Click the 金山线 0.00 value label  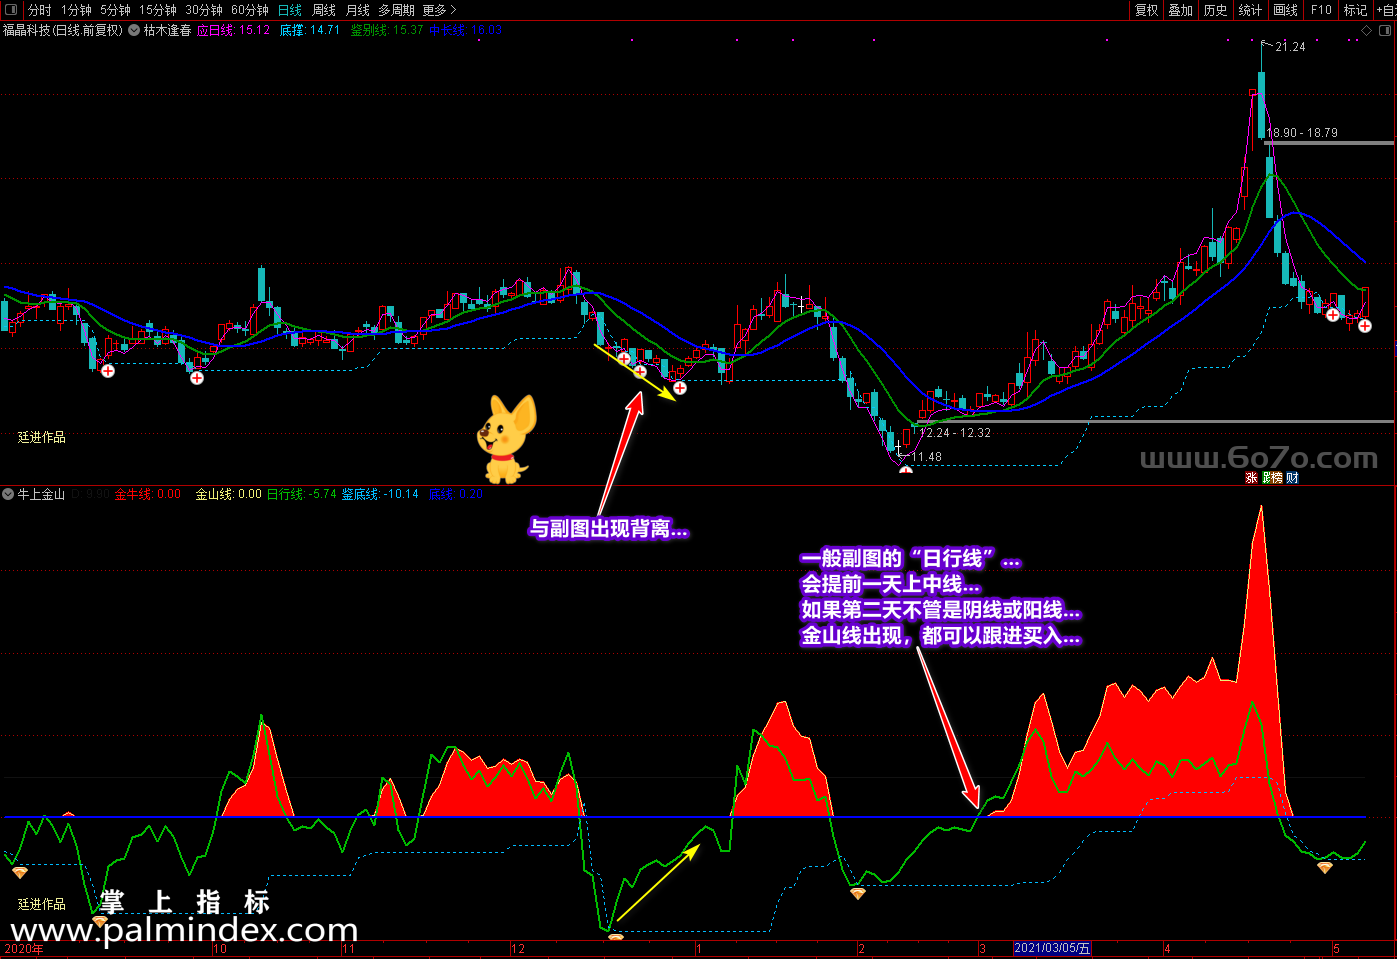coord(228,494)
